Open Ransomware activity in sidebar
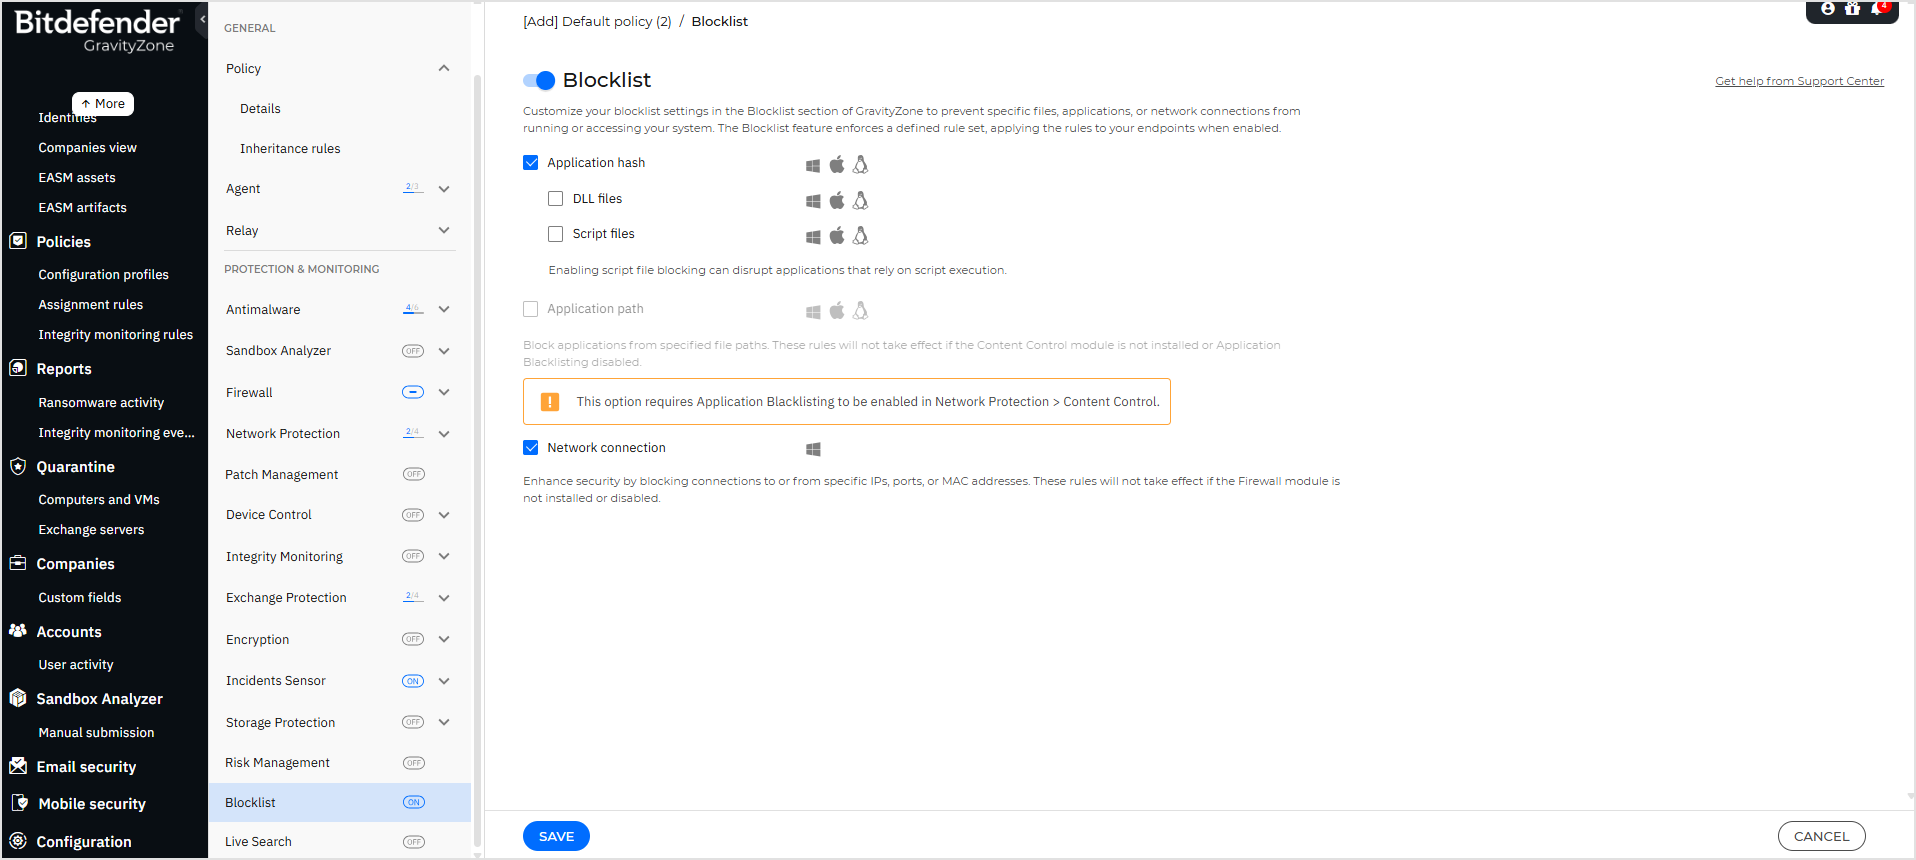1916x860 pixels. [x=101, y=402]
